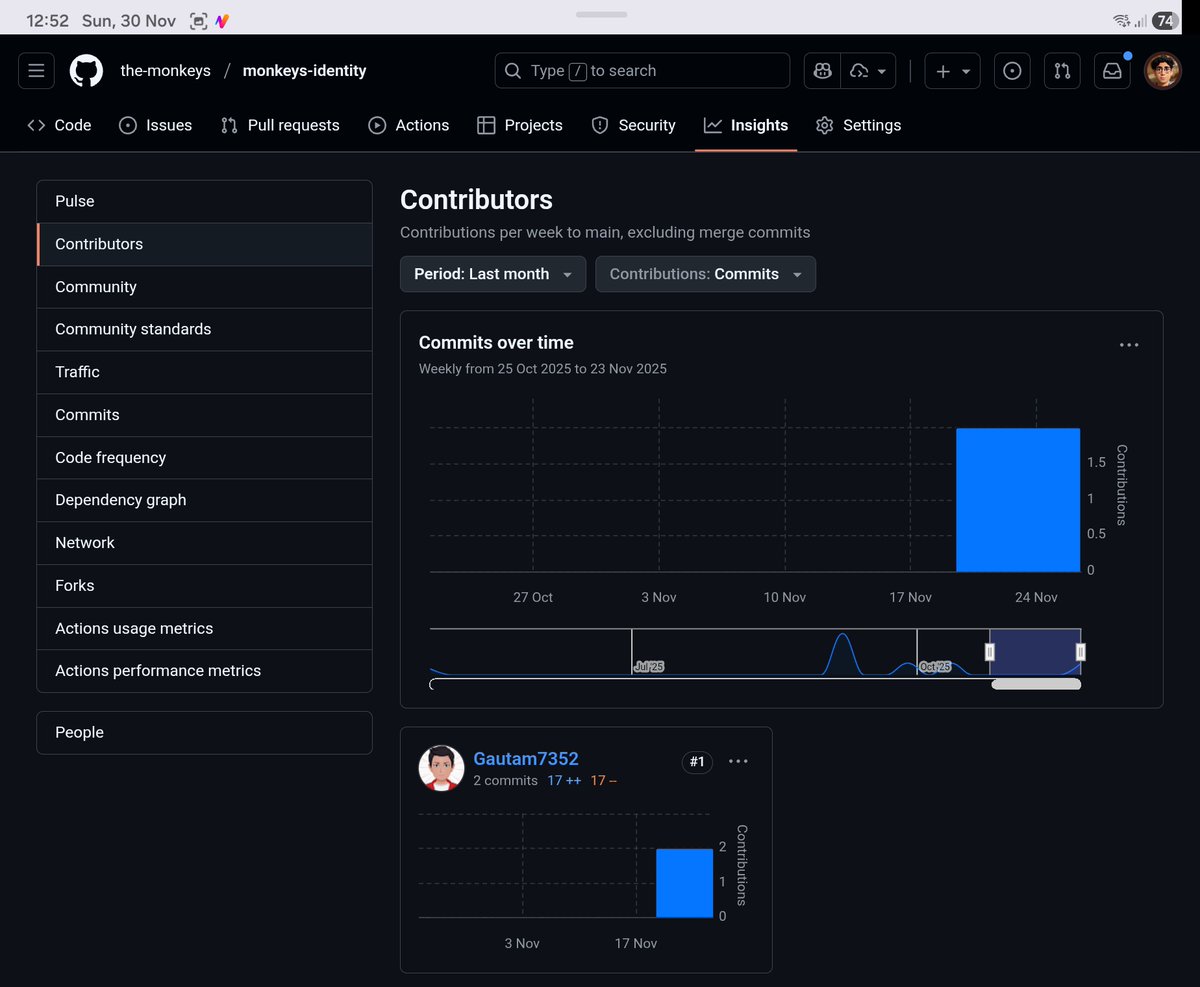Click Gautam7352 contributor avatar
1200x987 pixels.
coord(441,768)
